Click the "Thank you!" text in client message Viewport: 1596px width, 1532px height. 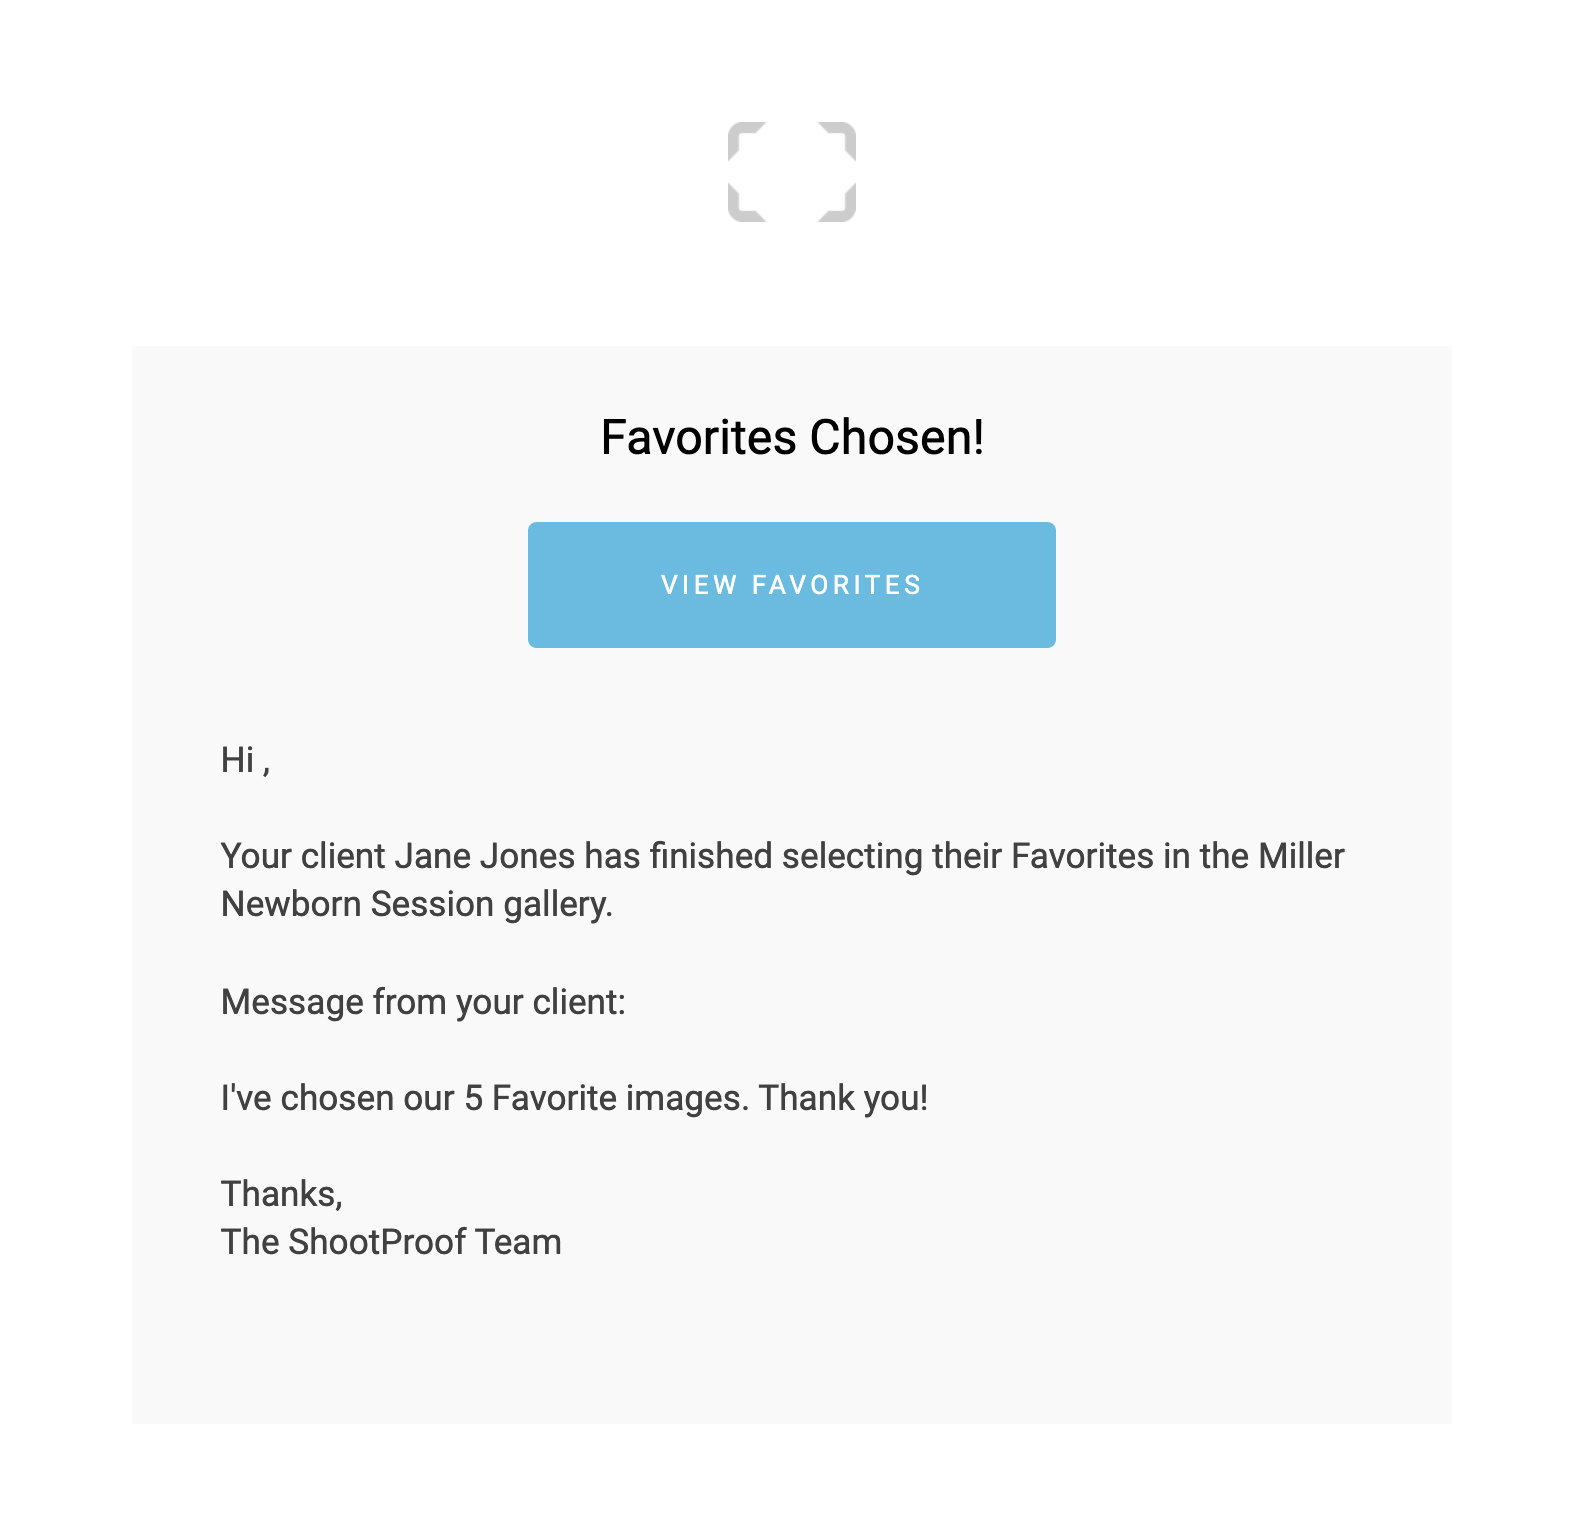pyautogui.click(x=843, y=1098)
